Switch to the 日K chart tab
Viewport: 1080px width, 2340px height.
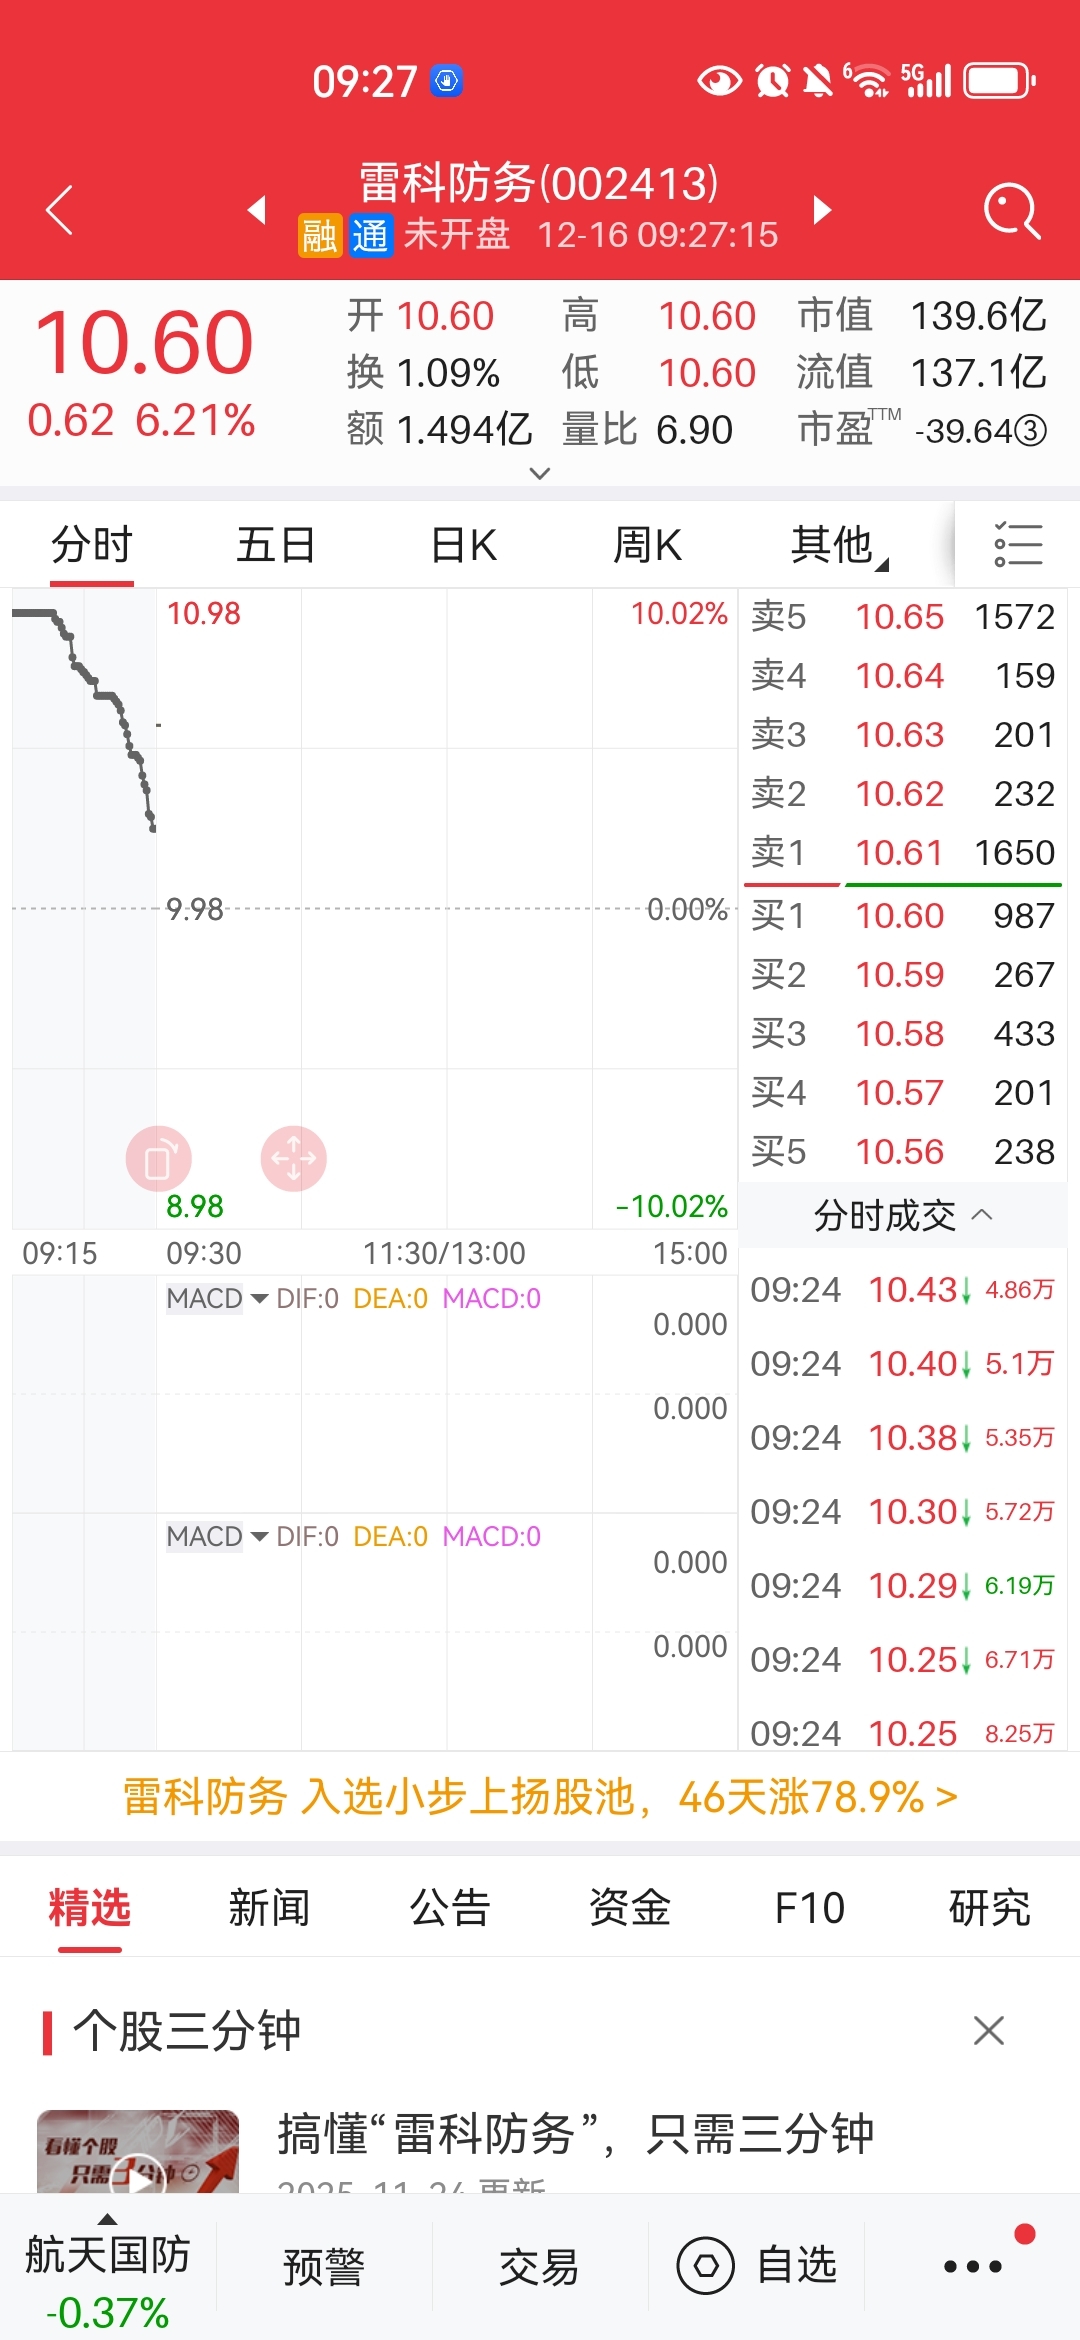click(x=463, y=546)
